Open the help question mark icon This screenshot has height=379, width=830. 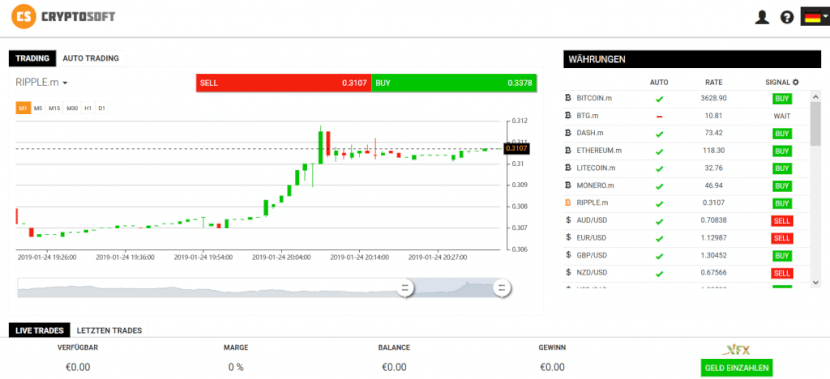pos(787,17)
